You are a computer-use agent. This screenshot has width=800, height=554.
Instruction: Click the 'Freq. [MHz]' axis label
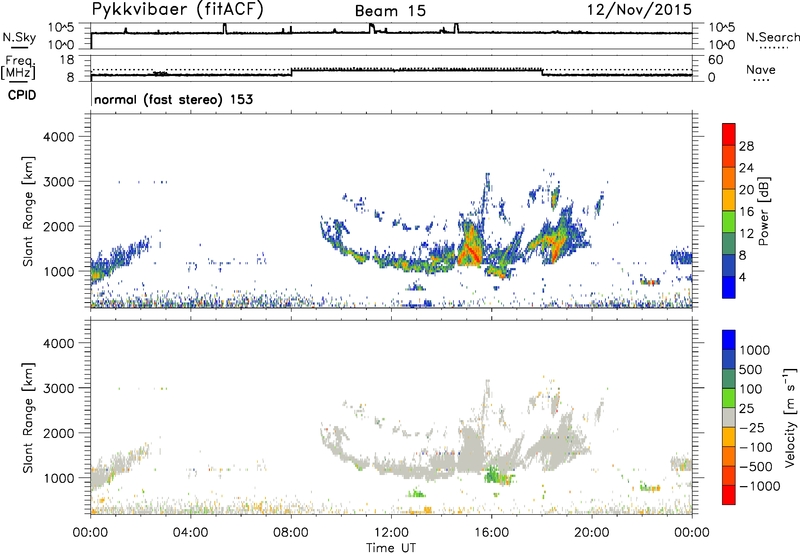click(18, 68)
